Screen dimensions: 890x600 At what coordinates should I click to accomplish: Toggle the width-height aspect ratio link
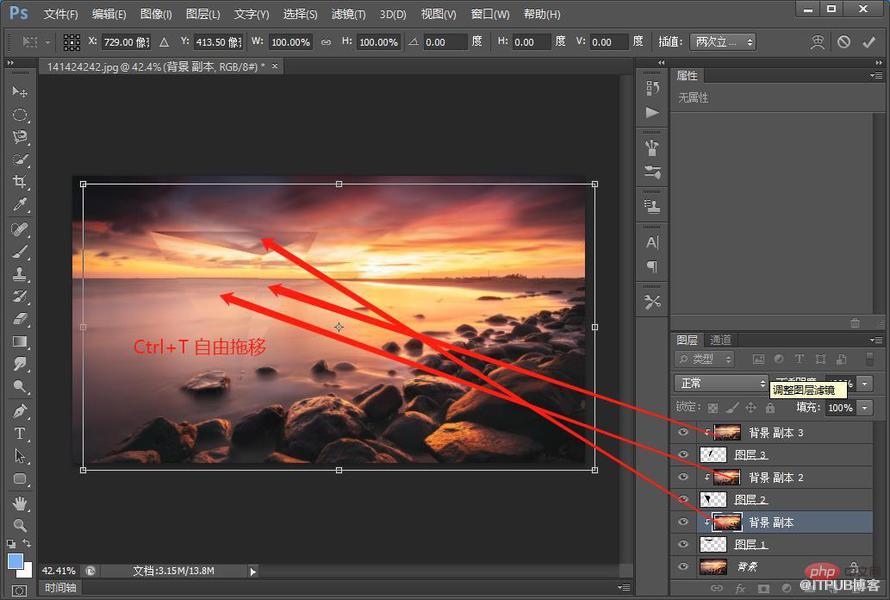click(x=326, y=42)
